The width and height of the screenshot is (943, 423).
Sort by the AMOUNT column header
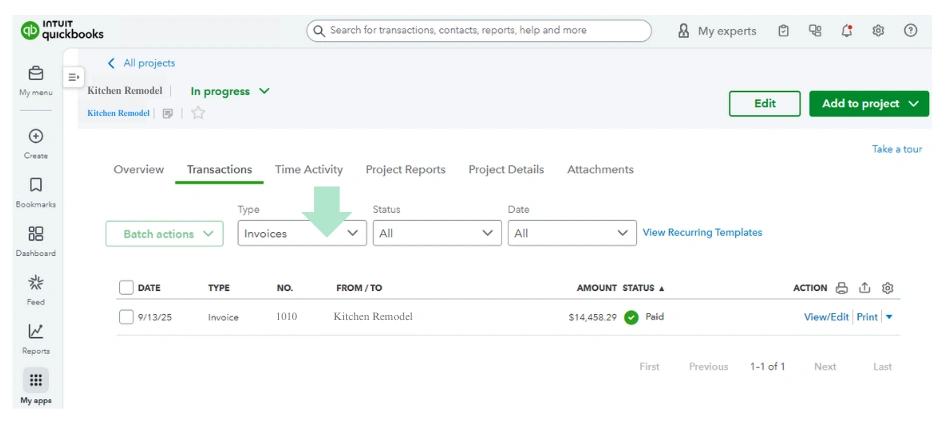tap(597, 288)
